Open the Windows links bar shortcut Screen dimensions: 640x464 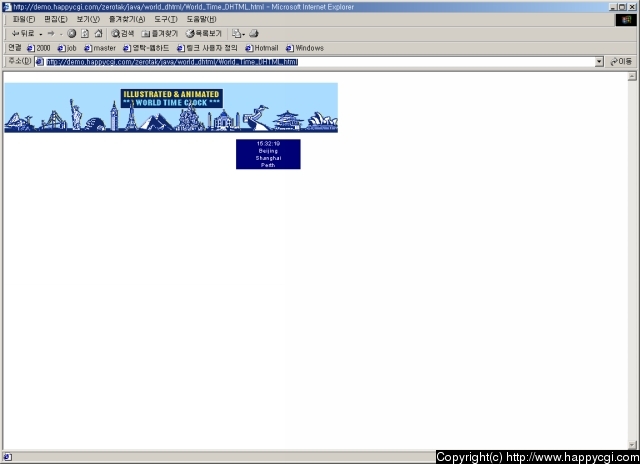pos(305,48)
